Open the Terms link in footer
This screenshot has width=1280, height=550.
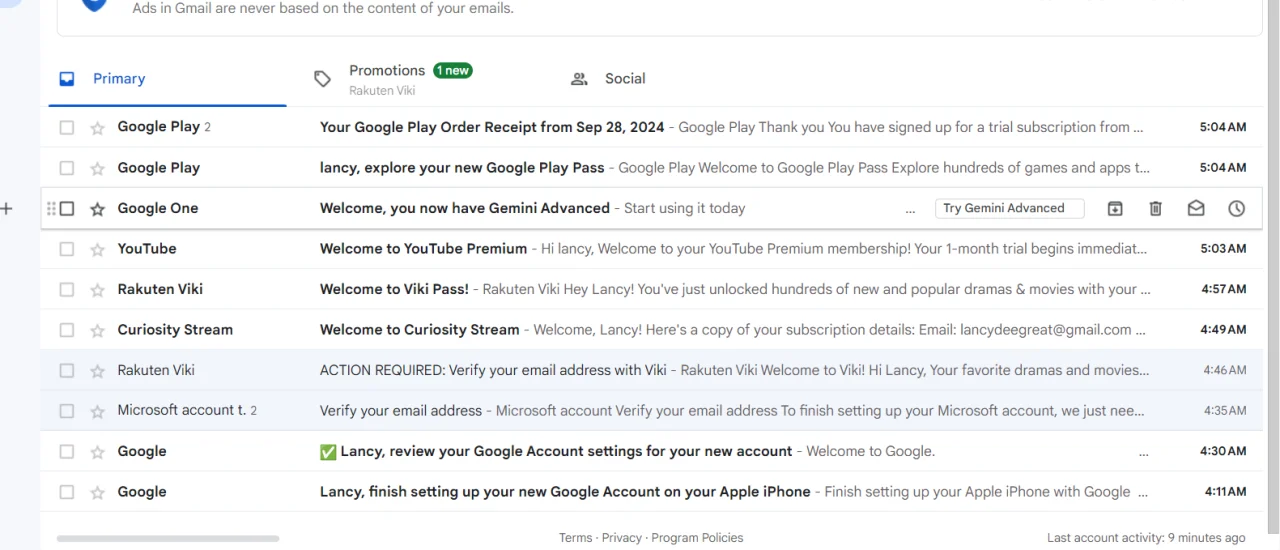click(x=575, y=538)
